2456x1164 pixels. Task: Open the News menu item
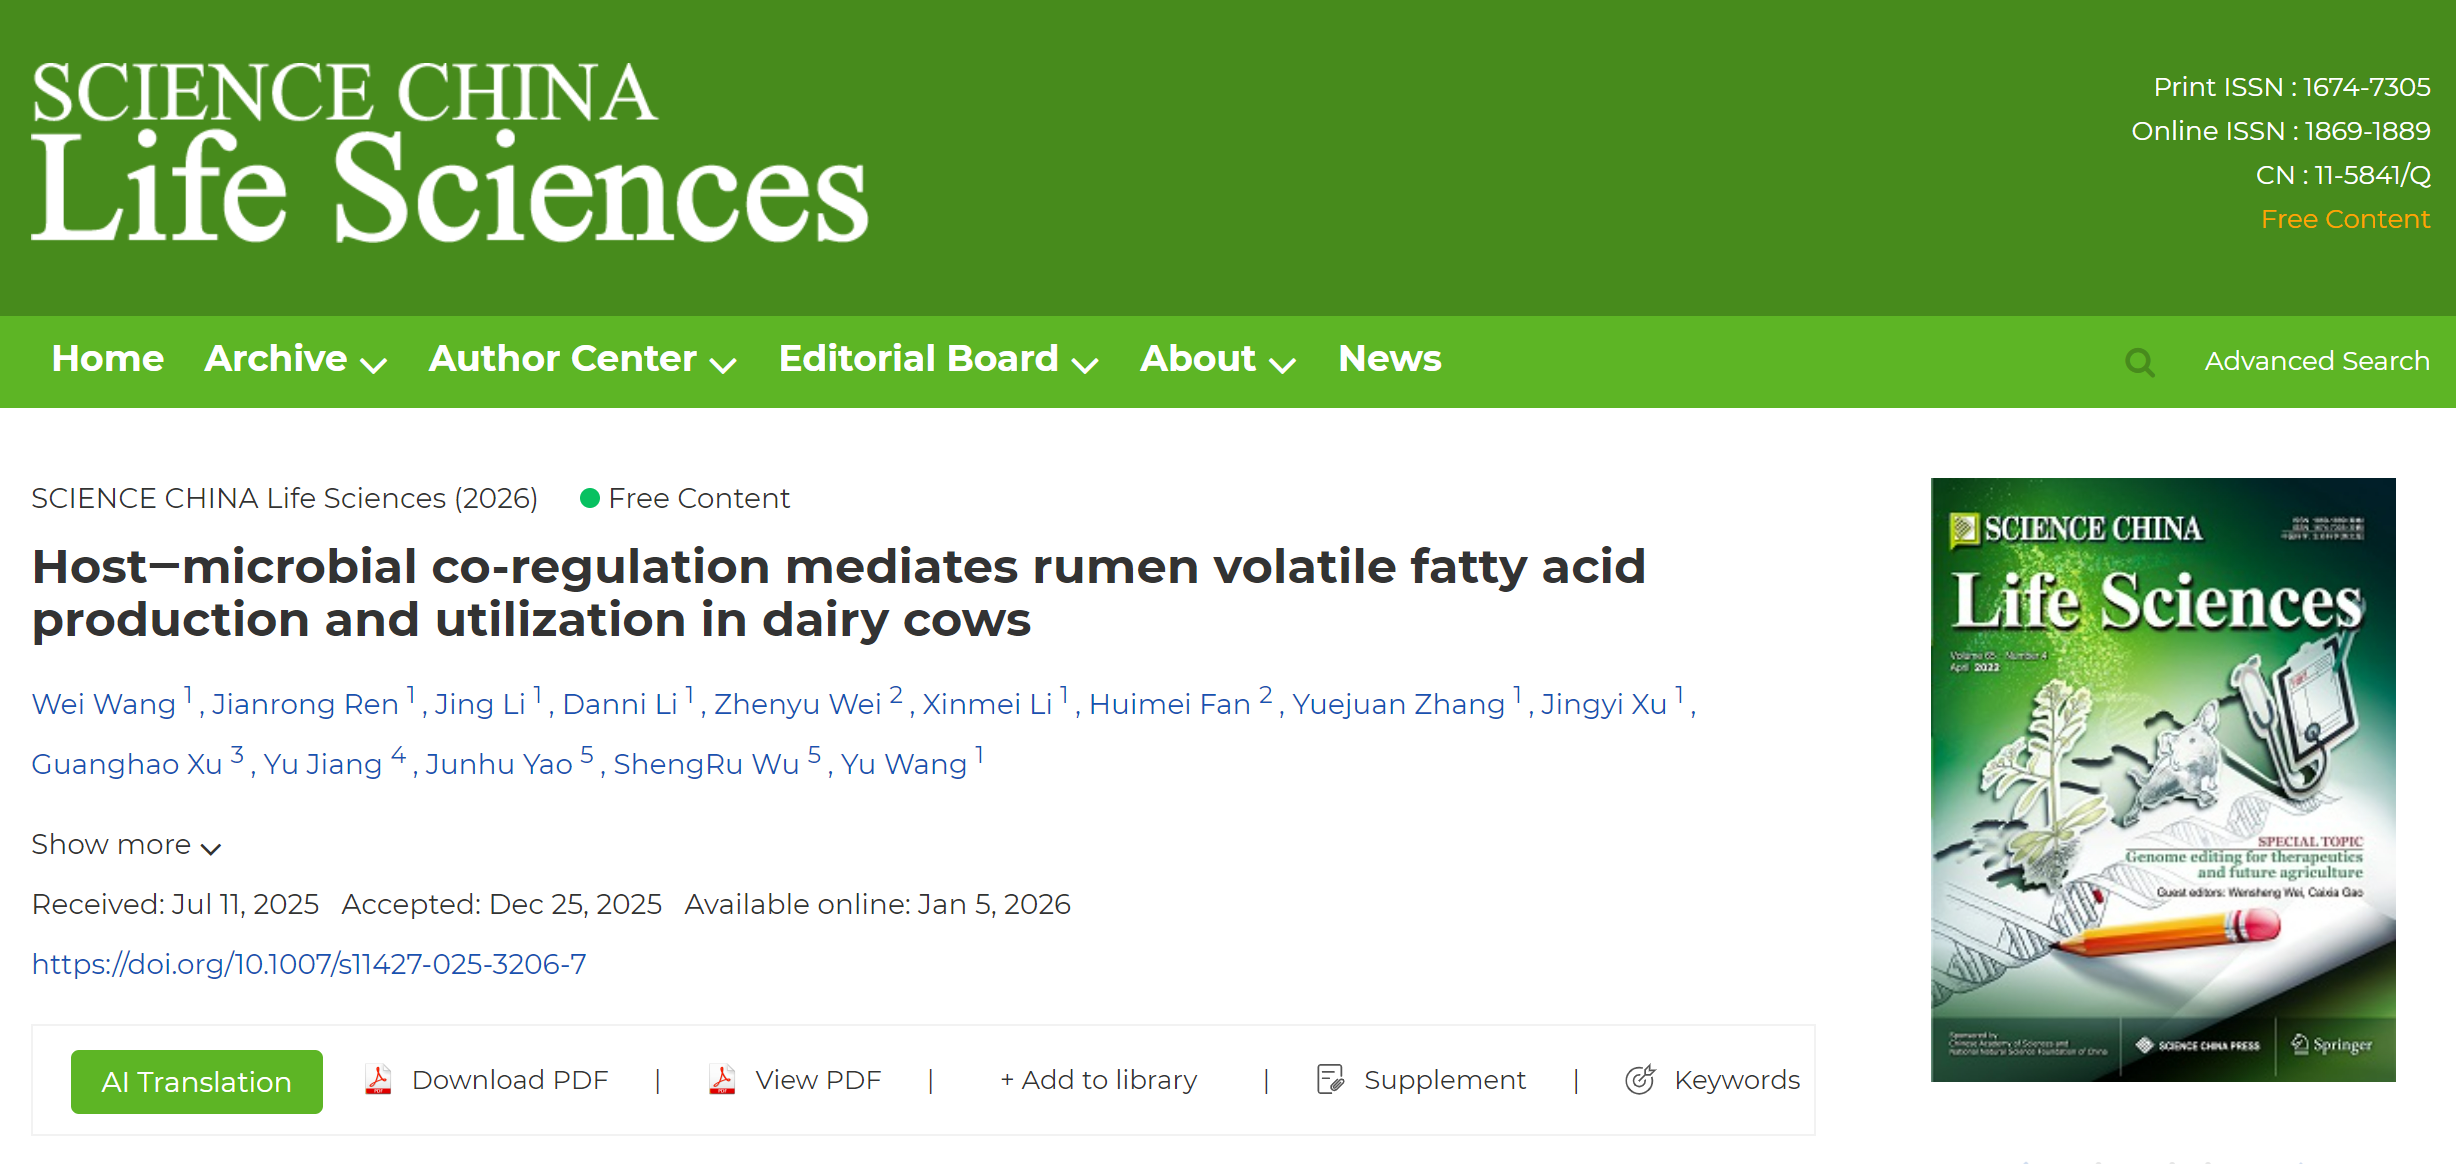point(1389,360)
